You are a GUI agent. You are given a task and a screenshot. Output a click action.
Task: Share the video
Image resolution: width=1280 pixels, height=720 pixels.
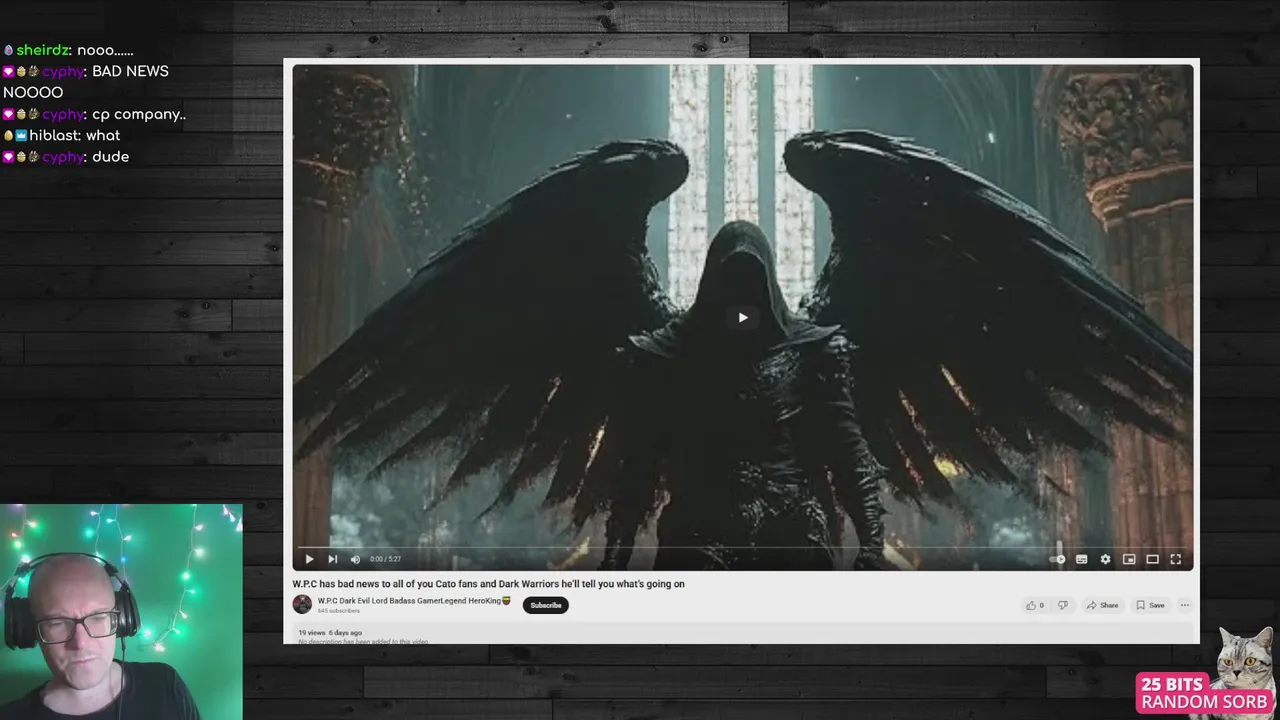click(x=1102, y=605)
